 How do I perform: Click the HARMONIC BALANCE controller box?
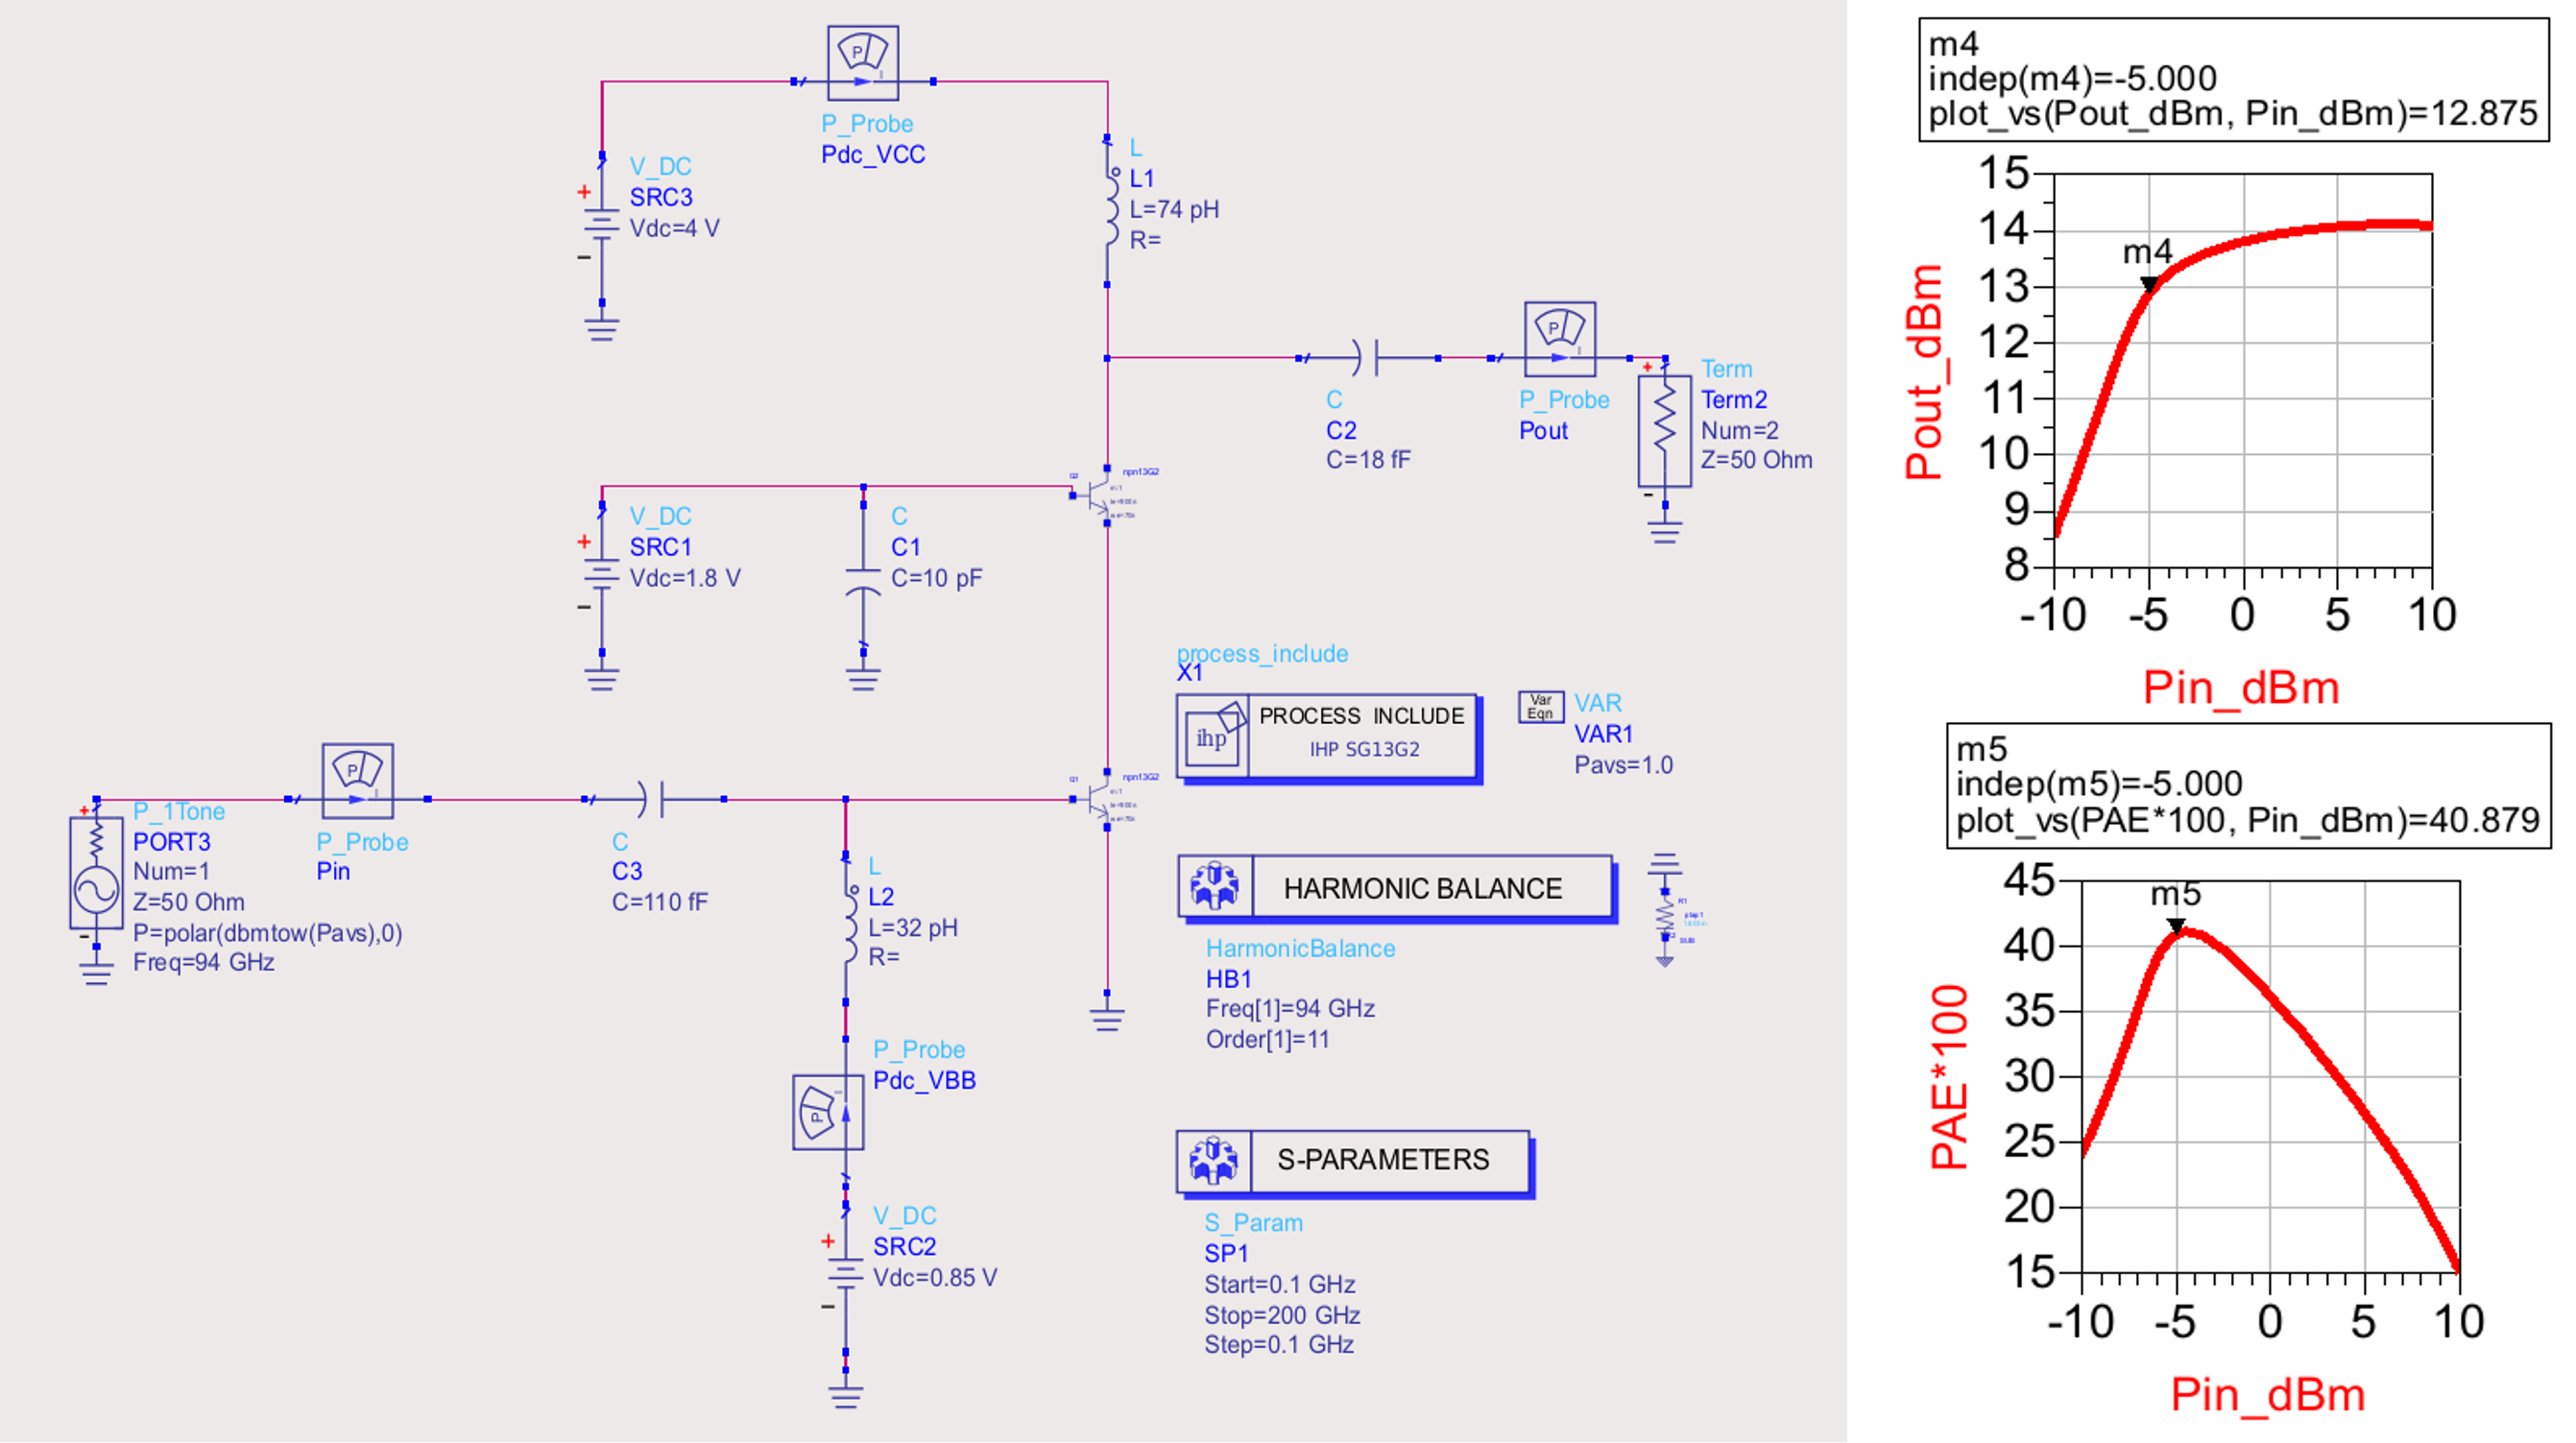pos(1397,888)
